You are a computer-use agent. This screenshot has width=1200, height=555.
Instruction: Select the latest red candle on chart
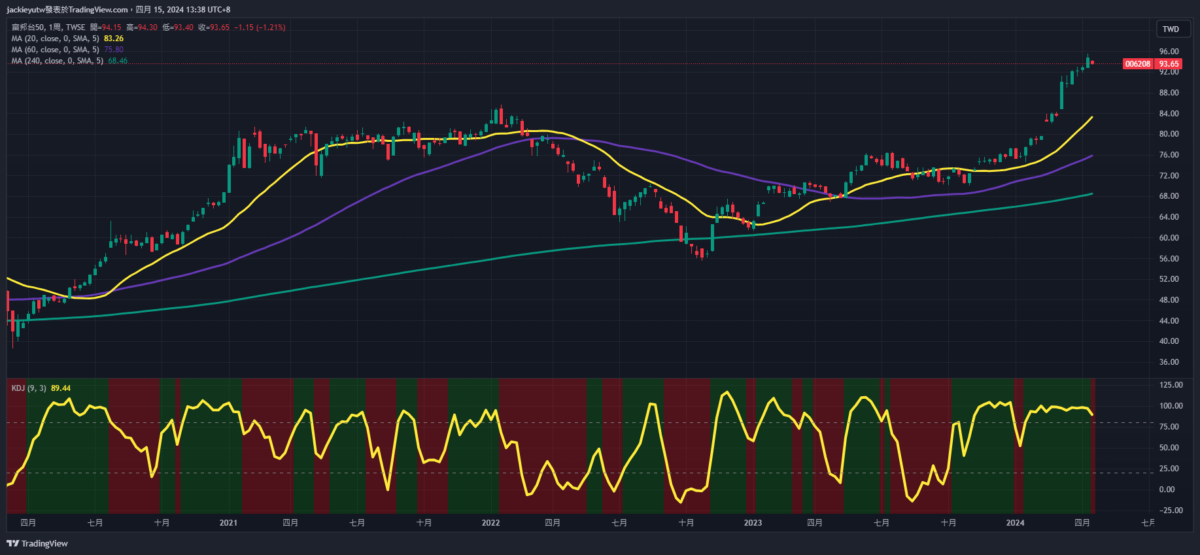click(1093, 62)
